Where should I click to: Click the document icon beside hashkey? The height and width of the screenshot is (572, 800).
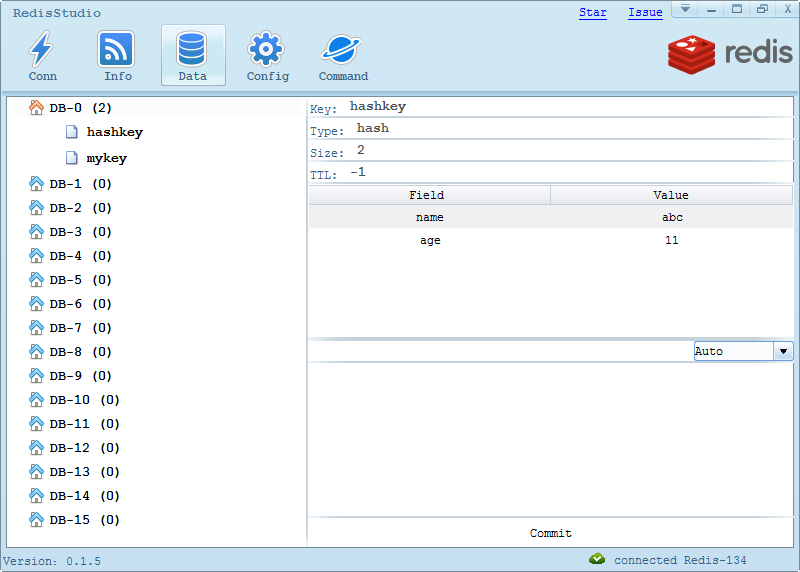click(72, 132)
